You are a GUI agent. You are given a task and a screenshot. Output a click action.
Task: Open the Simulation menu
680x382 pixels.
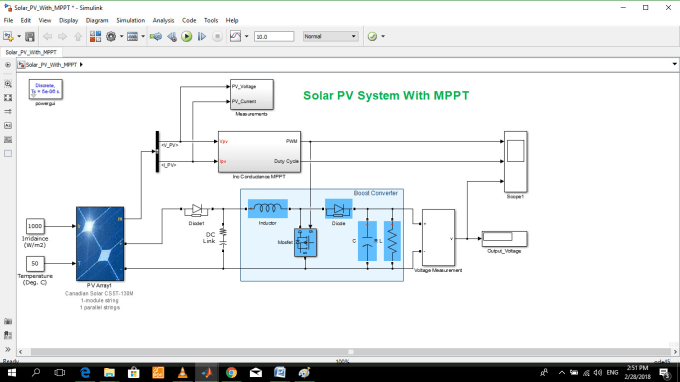tap(131, 20)
